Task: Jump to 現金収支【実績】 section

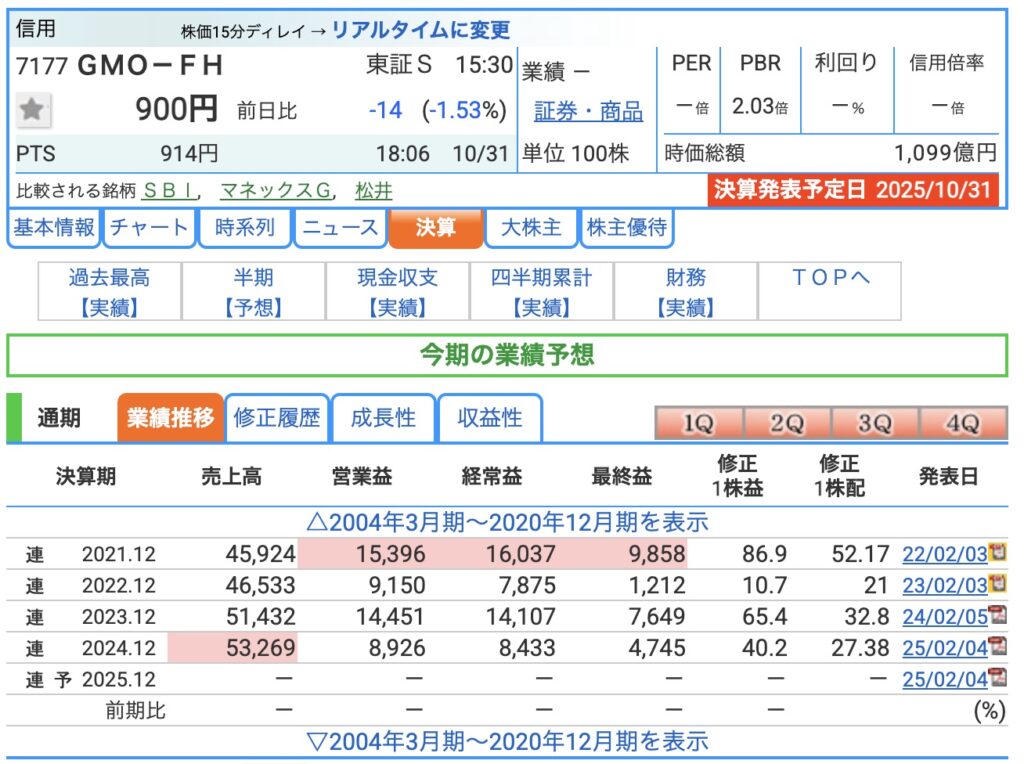Action: tap(398, 292)
